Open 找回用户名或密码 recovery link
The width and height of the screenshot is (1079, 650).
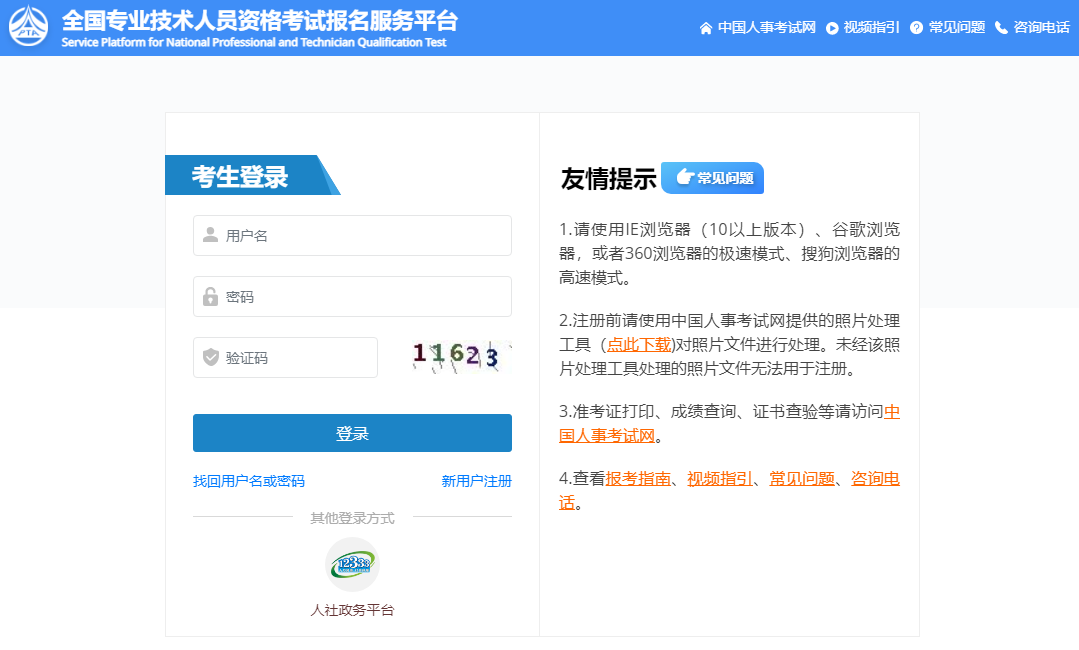pyautogui.click(x=249, y=481)
